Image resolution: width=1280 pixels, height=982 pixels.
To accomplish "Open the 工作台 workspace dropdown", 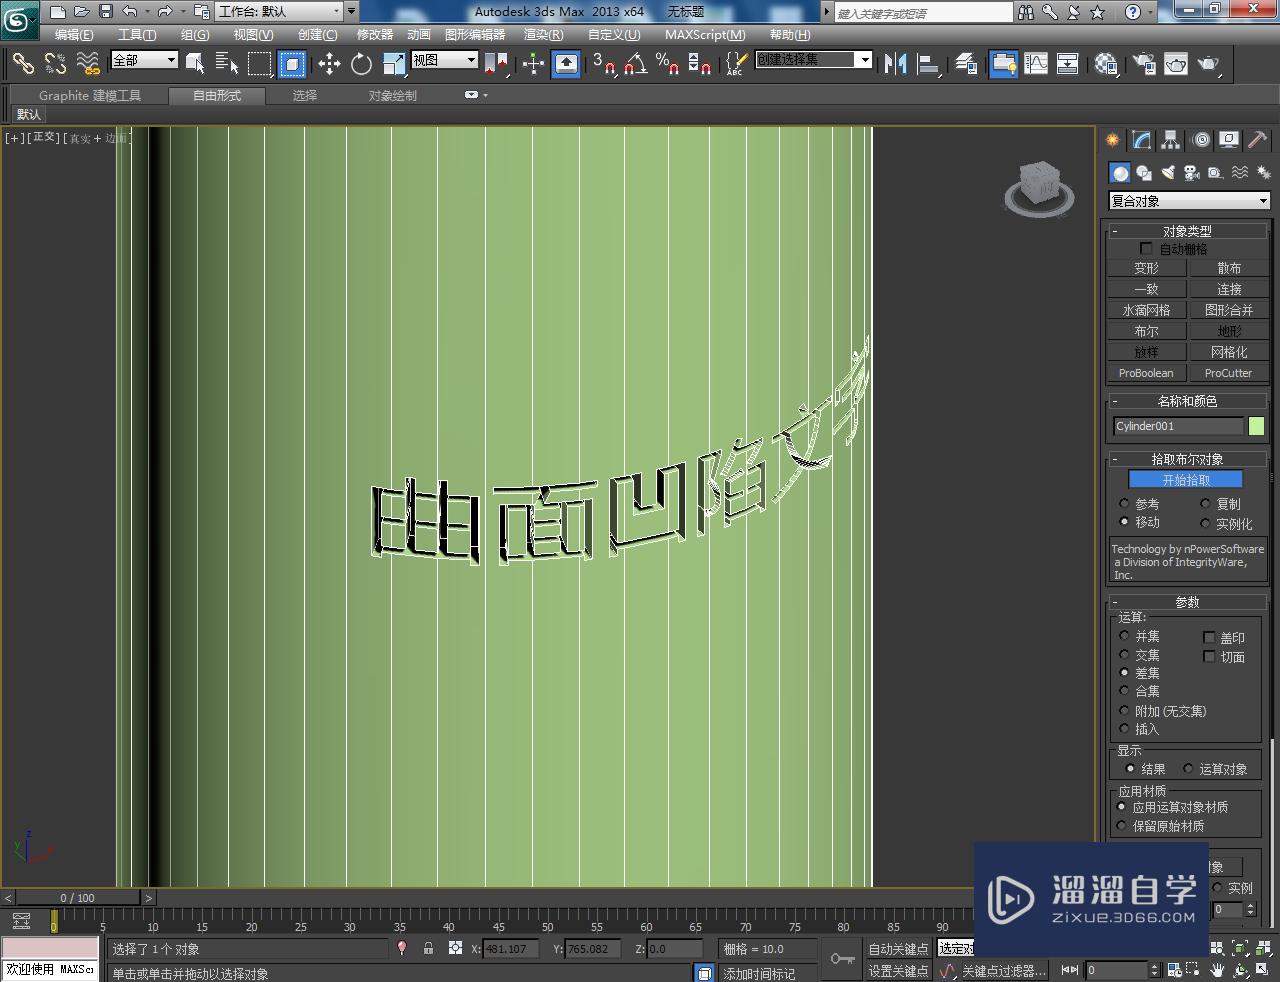I will pos(278,12).
